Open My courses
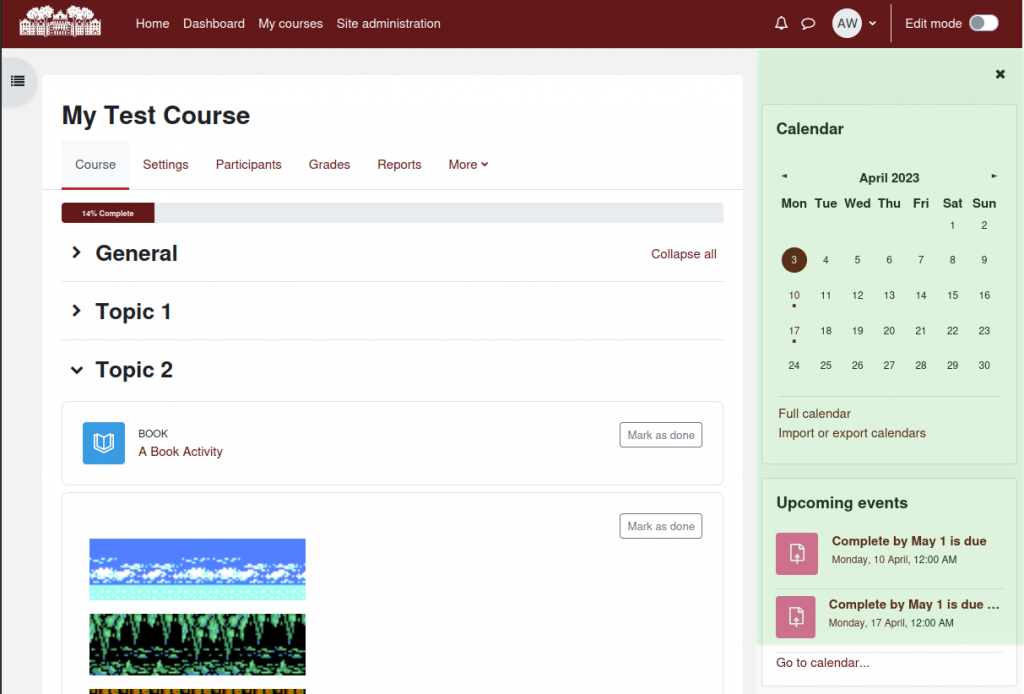 (291, 24)
